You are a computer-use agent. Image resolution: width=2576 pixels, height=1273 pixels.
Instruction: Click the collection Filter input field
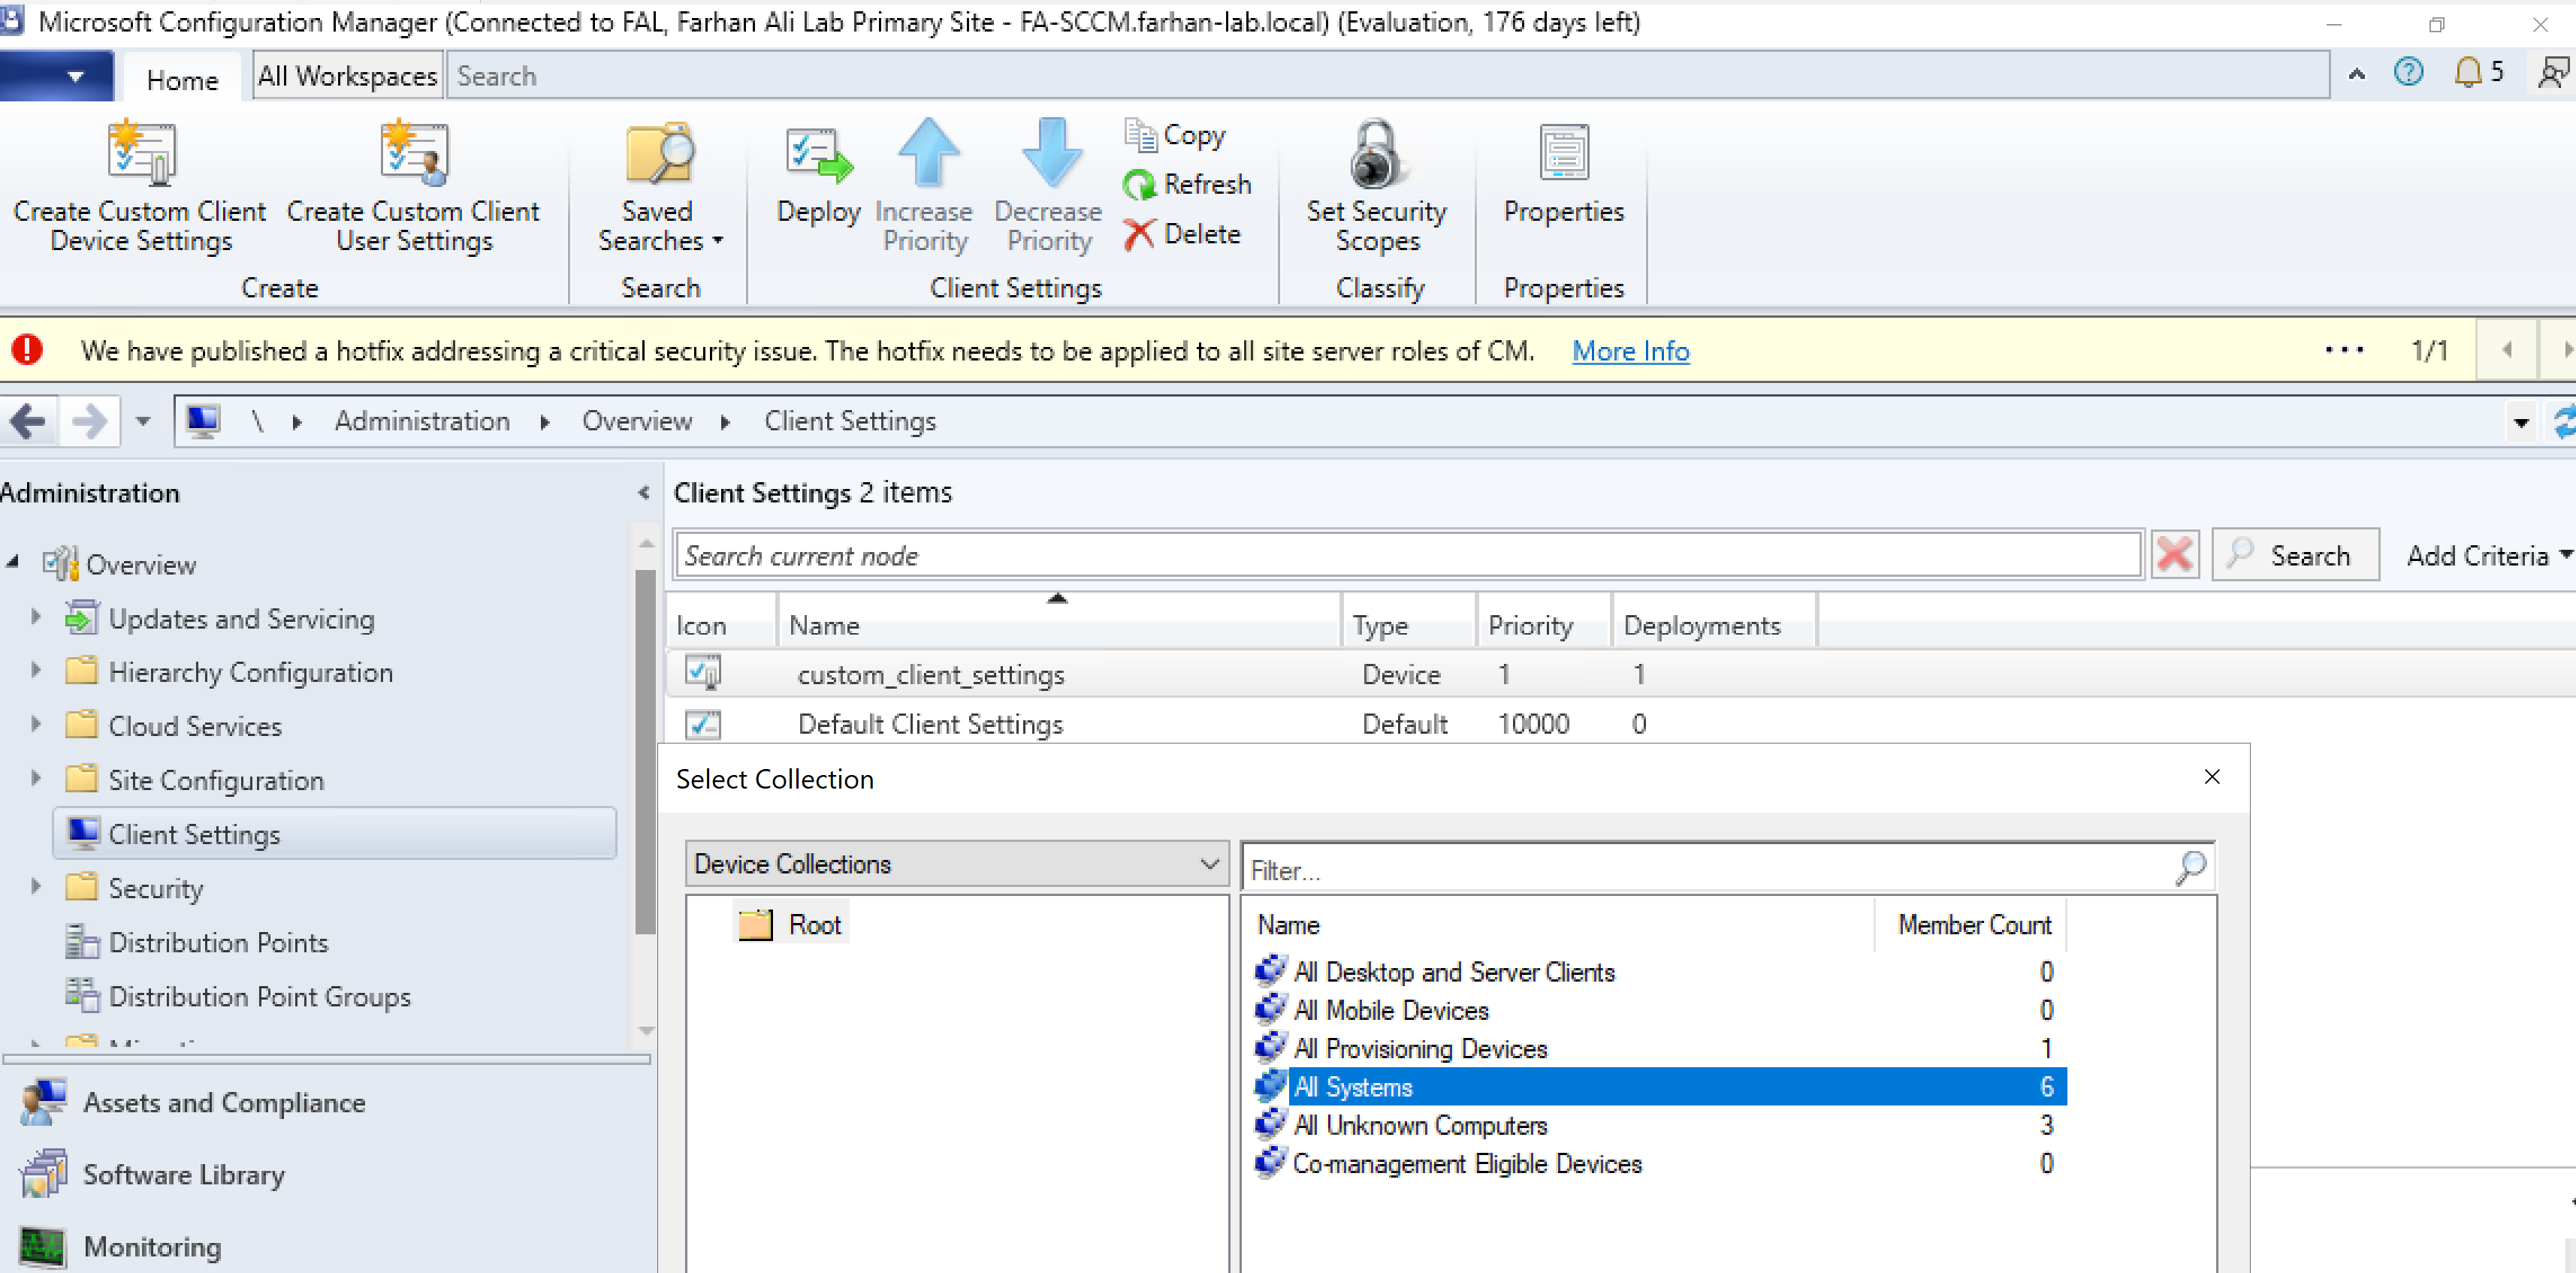point(1705,869)
